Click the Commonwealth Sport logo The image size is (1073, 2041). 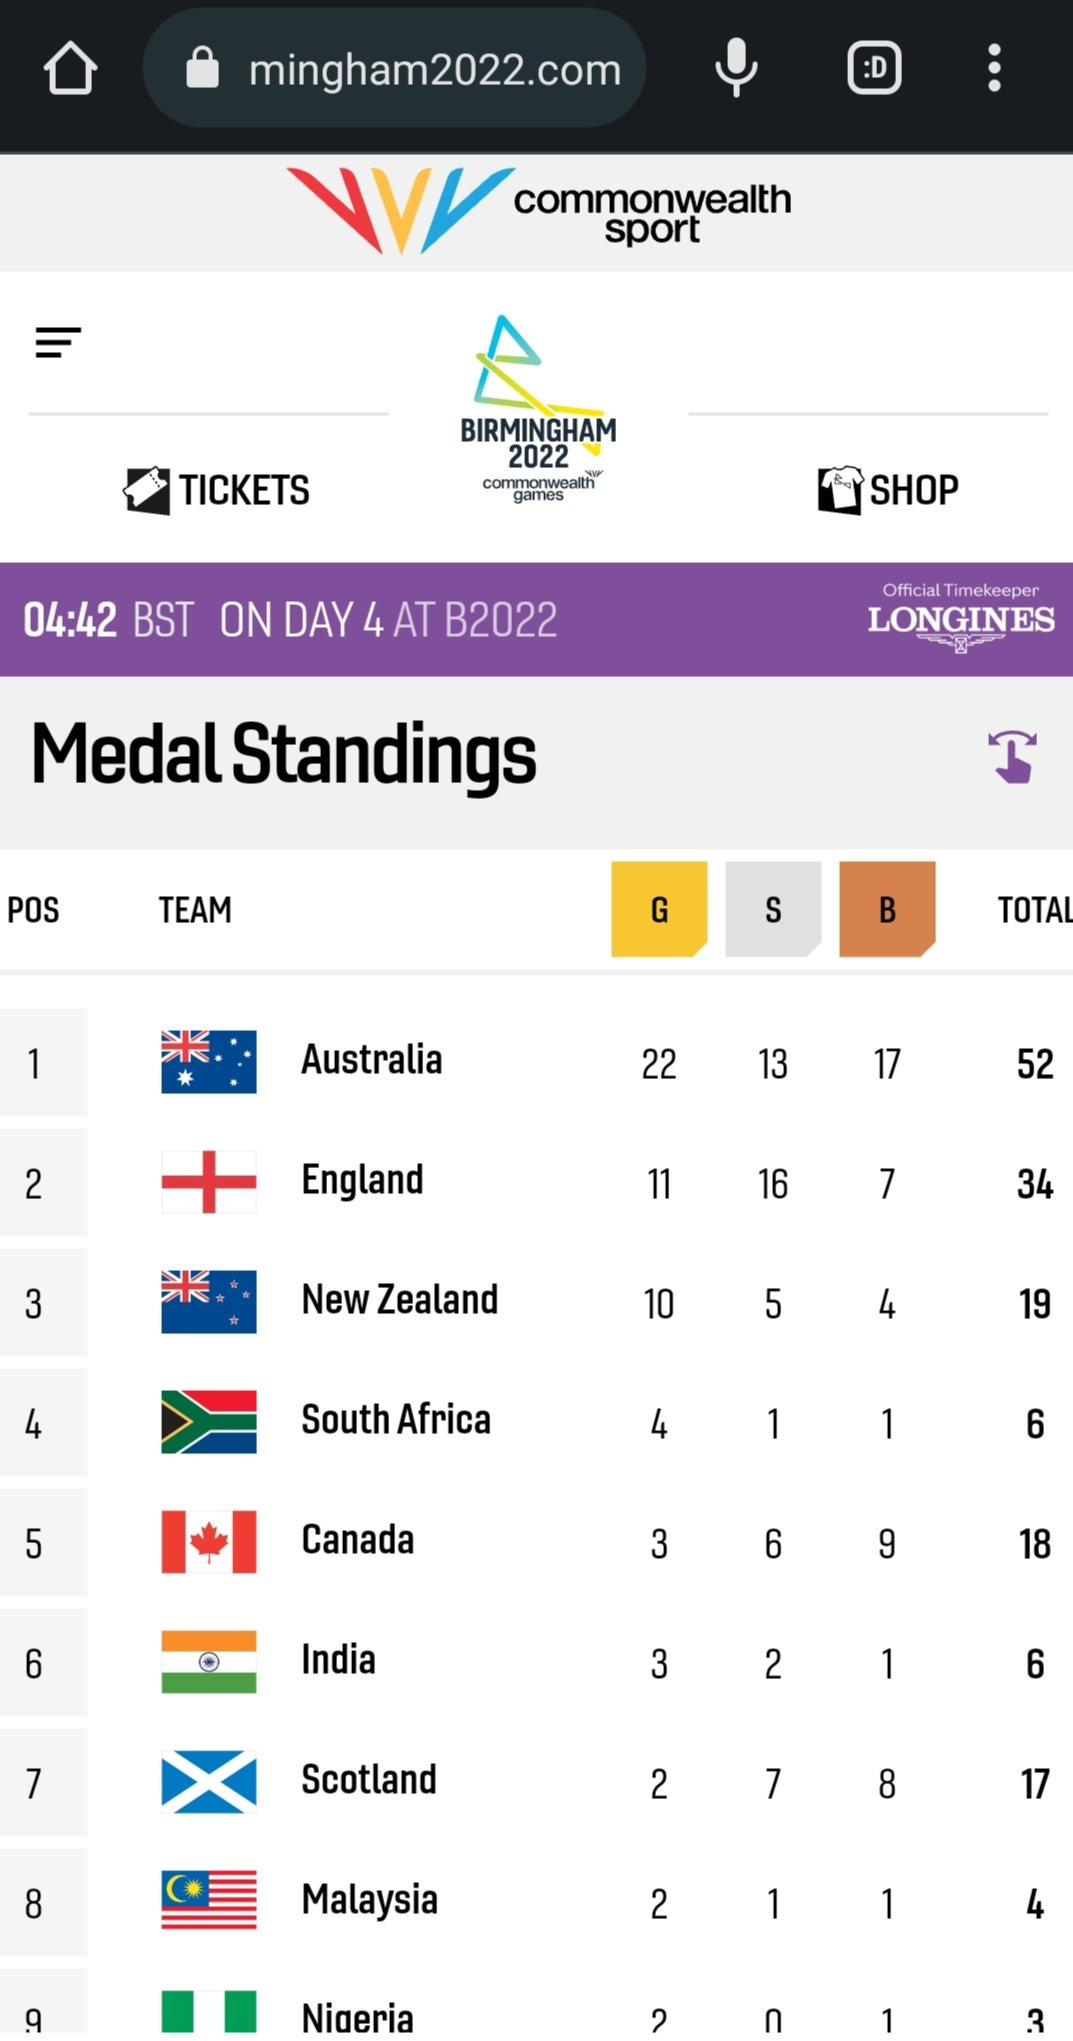click(538, 211)
